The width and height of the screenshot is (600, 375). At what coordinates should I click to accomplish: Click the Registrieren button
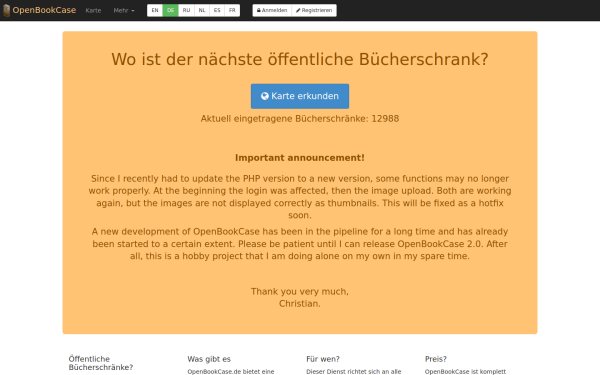pos(314,10)
